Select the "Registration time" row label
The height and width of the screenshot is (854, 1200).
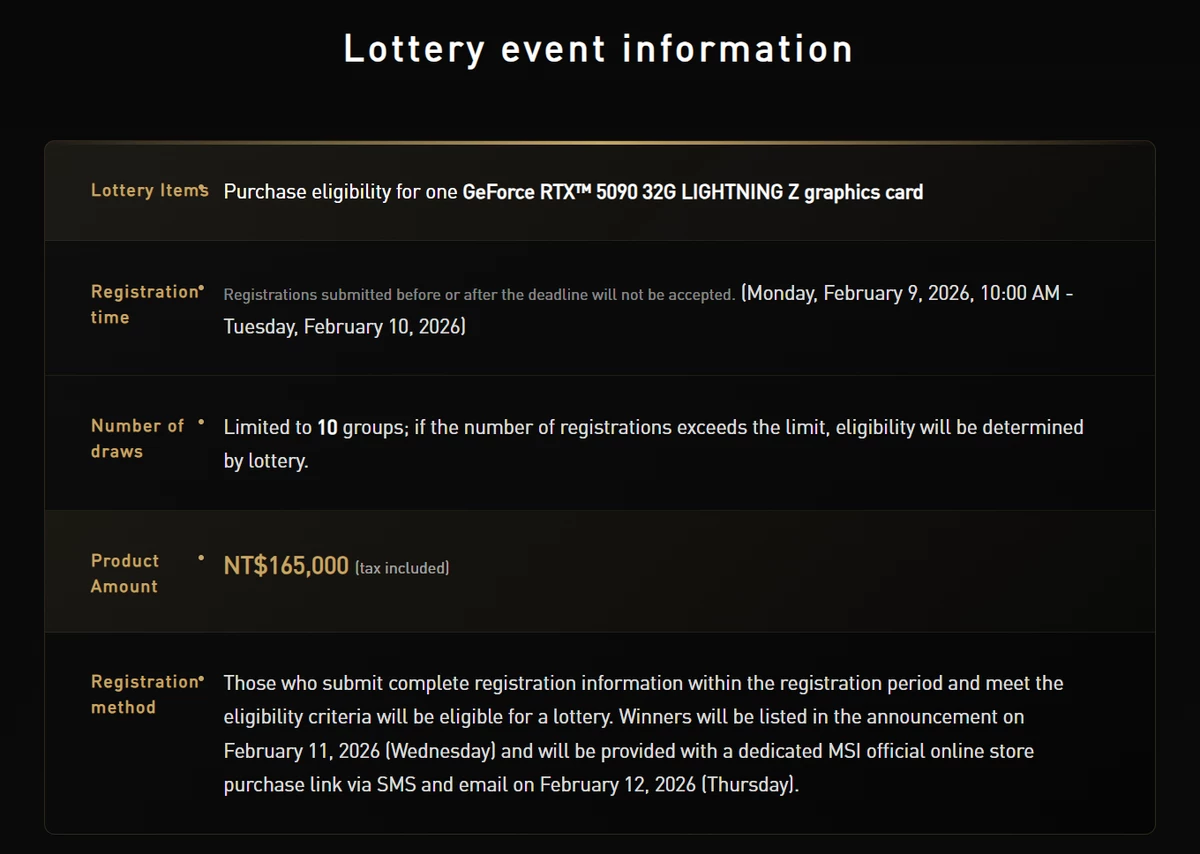(x=144, y=304)
